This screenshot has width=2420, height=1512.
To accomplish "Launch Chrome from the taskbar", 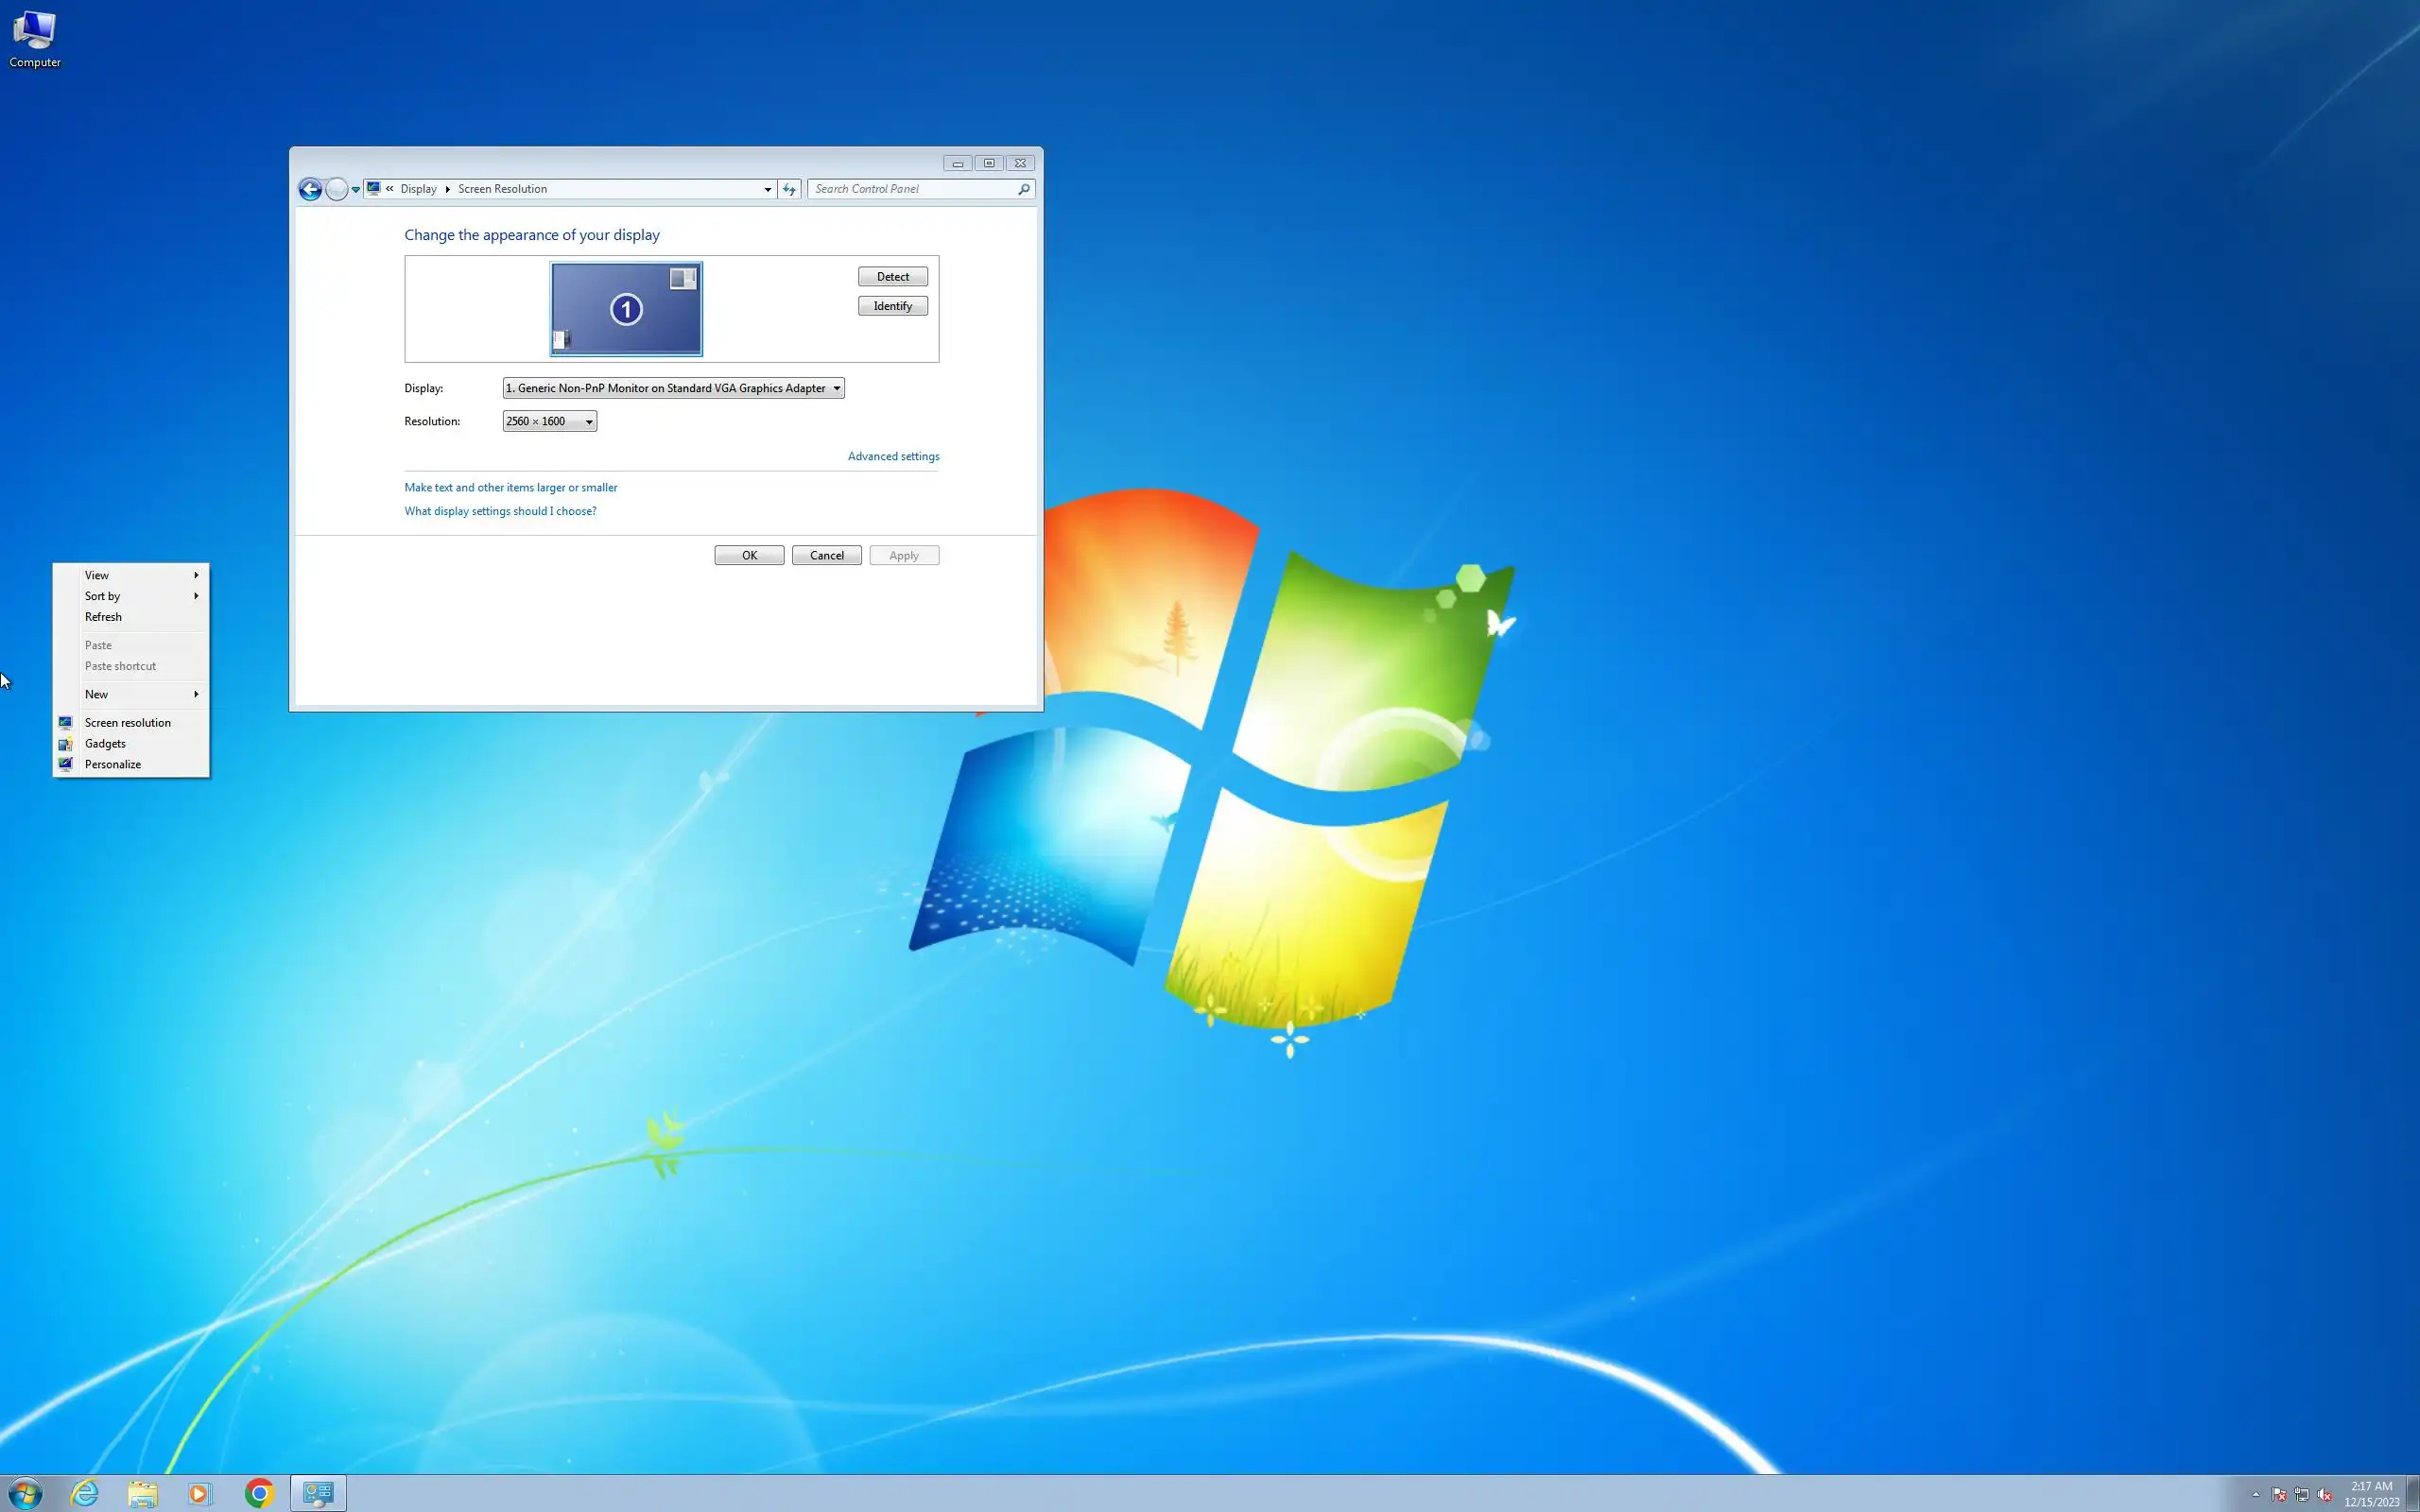I will click(x=259, y=1493).
